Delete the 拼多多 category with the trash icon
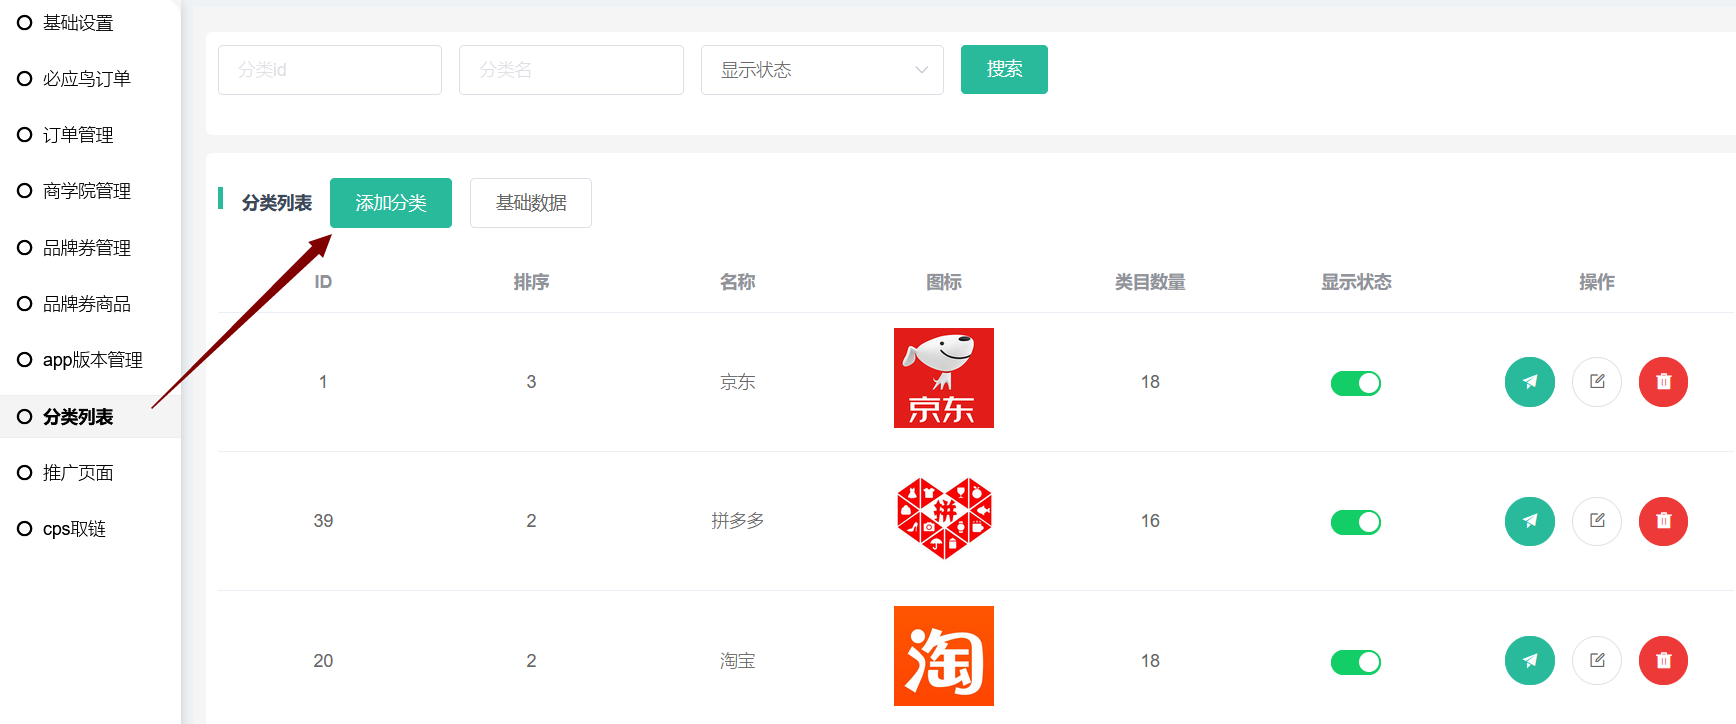Image resolution: width=1736 pixels, height=724 pixels. [1664, 521]
